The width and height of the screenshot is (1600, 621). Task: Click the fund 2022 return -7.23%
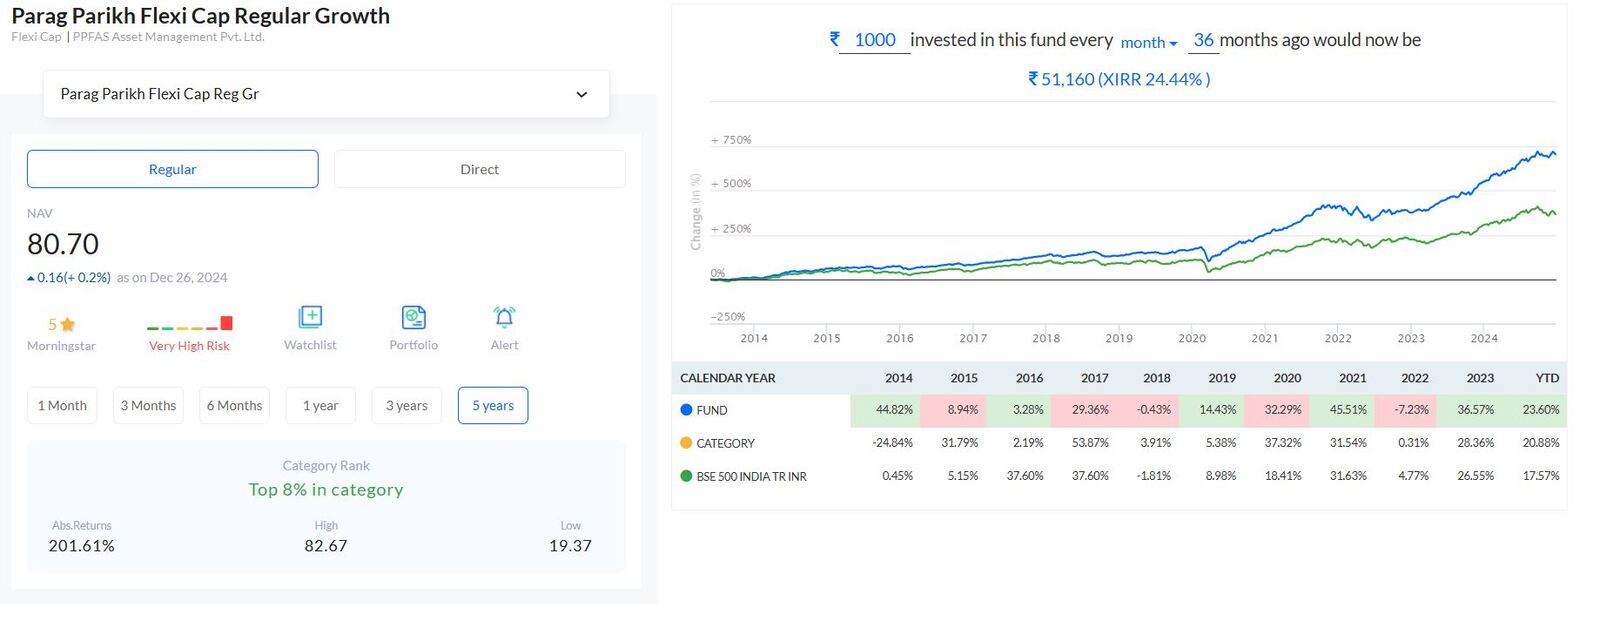1411,410
